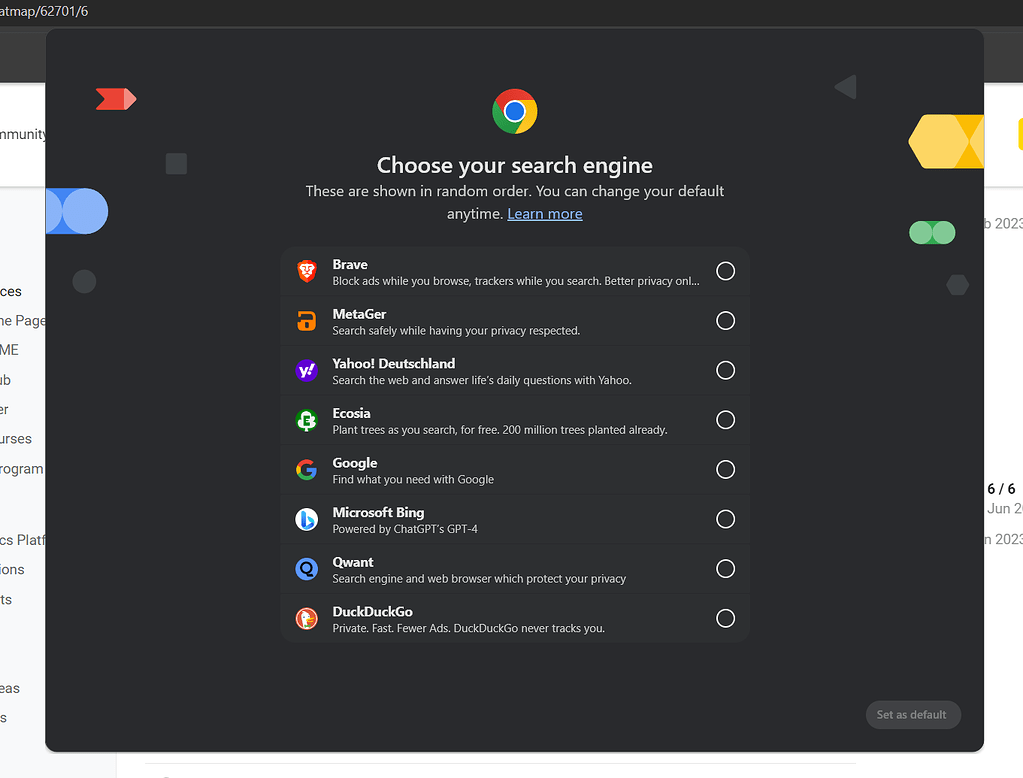Click the Yahoo! Deutschland title text

click(x=393, y=364)
